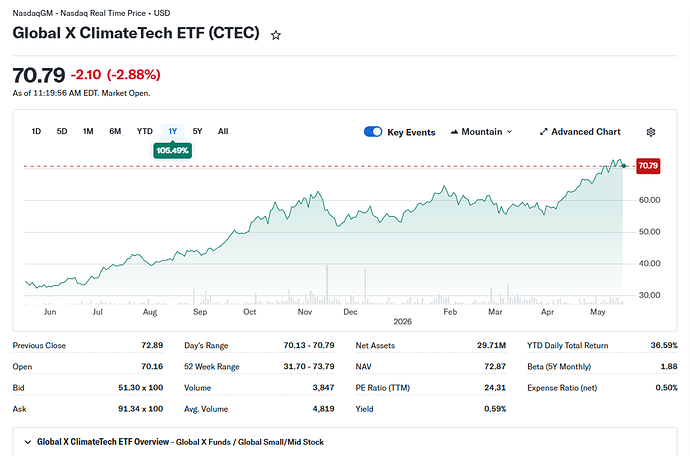Select the 1D time range tab
Image resolution: width=690 pixels, height=456 pixels.
[36, 131]
